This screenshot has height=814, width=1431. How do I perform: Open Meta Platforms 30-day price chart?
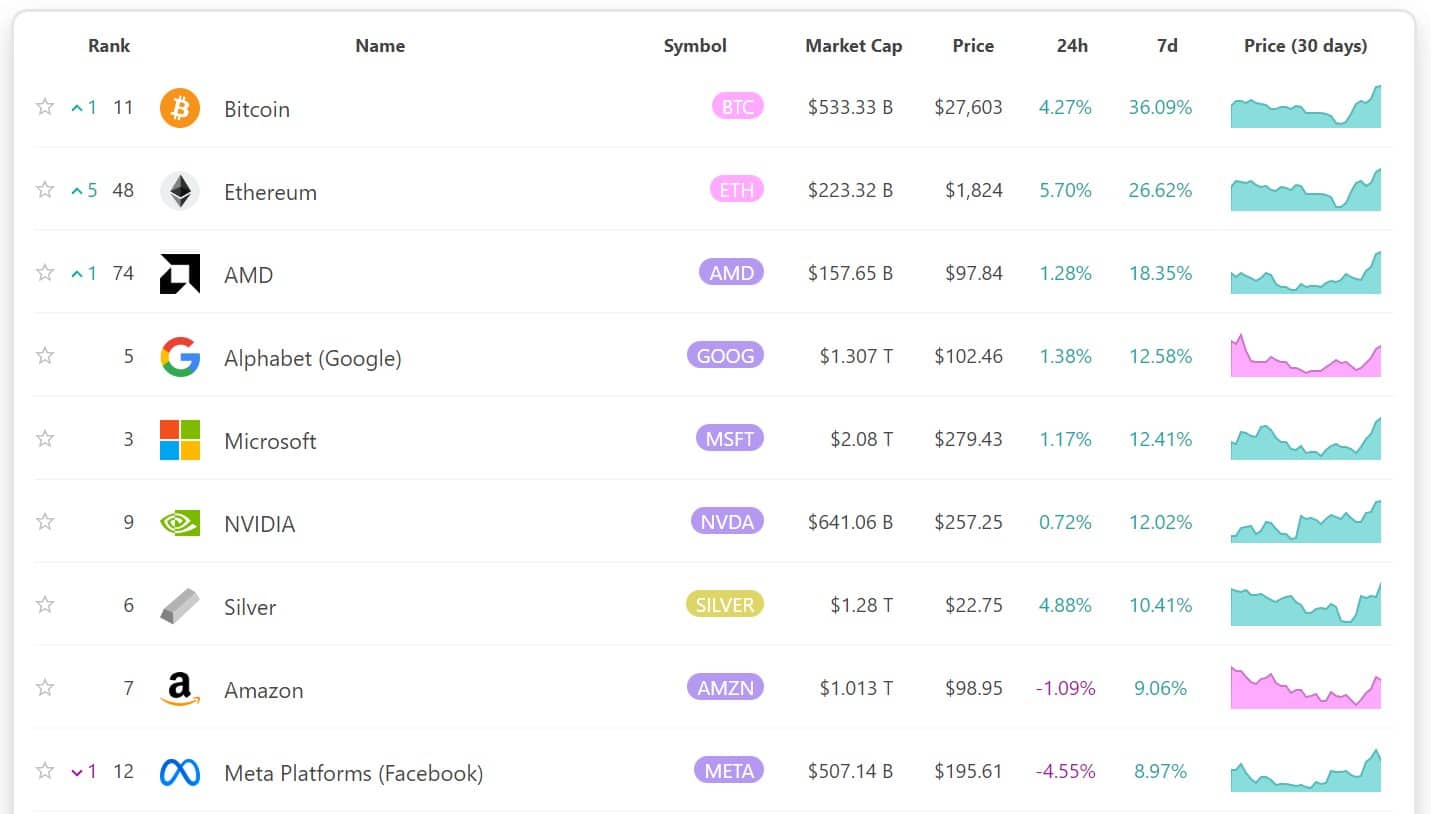coord(1306,771)
